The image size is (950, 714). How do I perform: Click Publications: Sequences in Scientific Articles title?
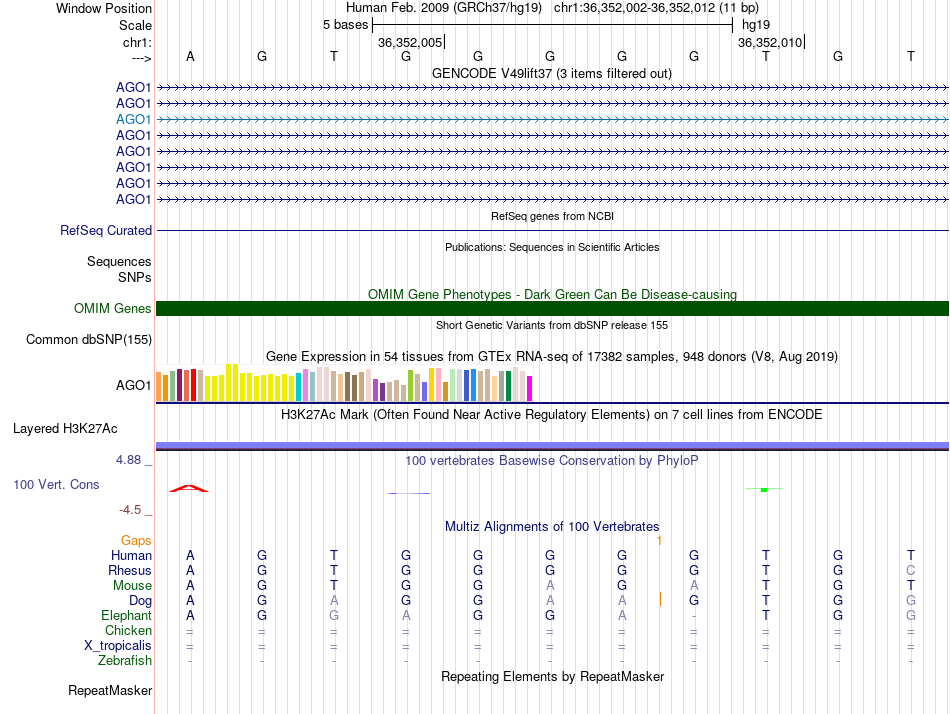click(x=552, y=247)
